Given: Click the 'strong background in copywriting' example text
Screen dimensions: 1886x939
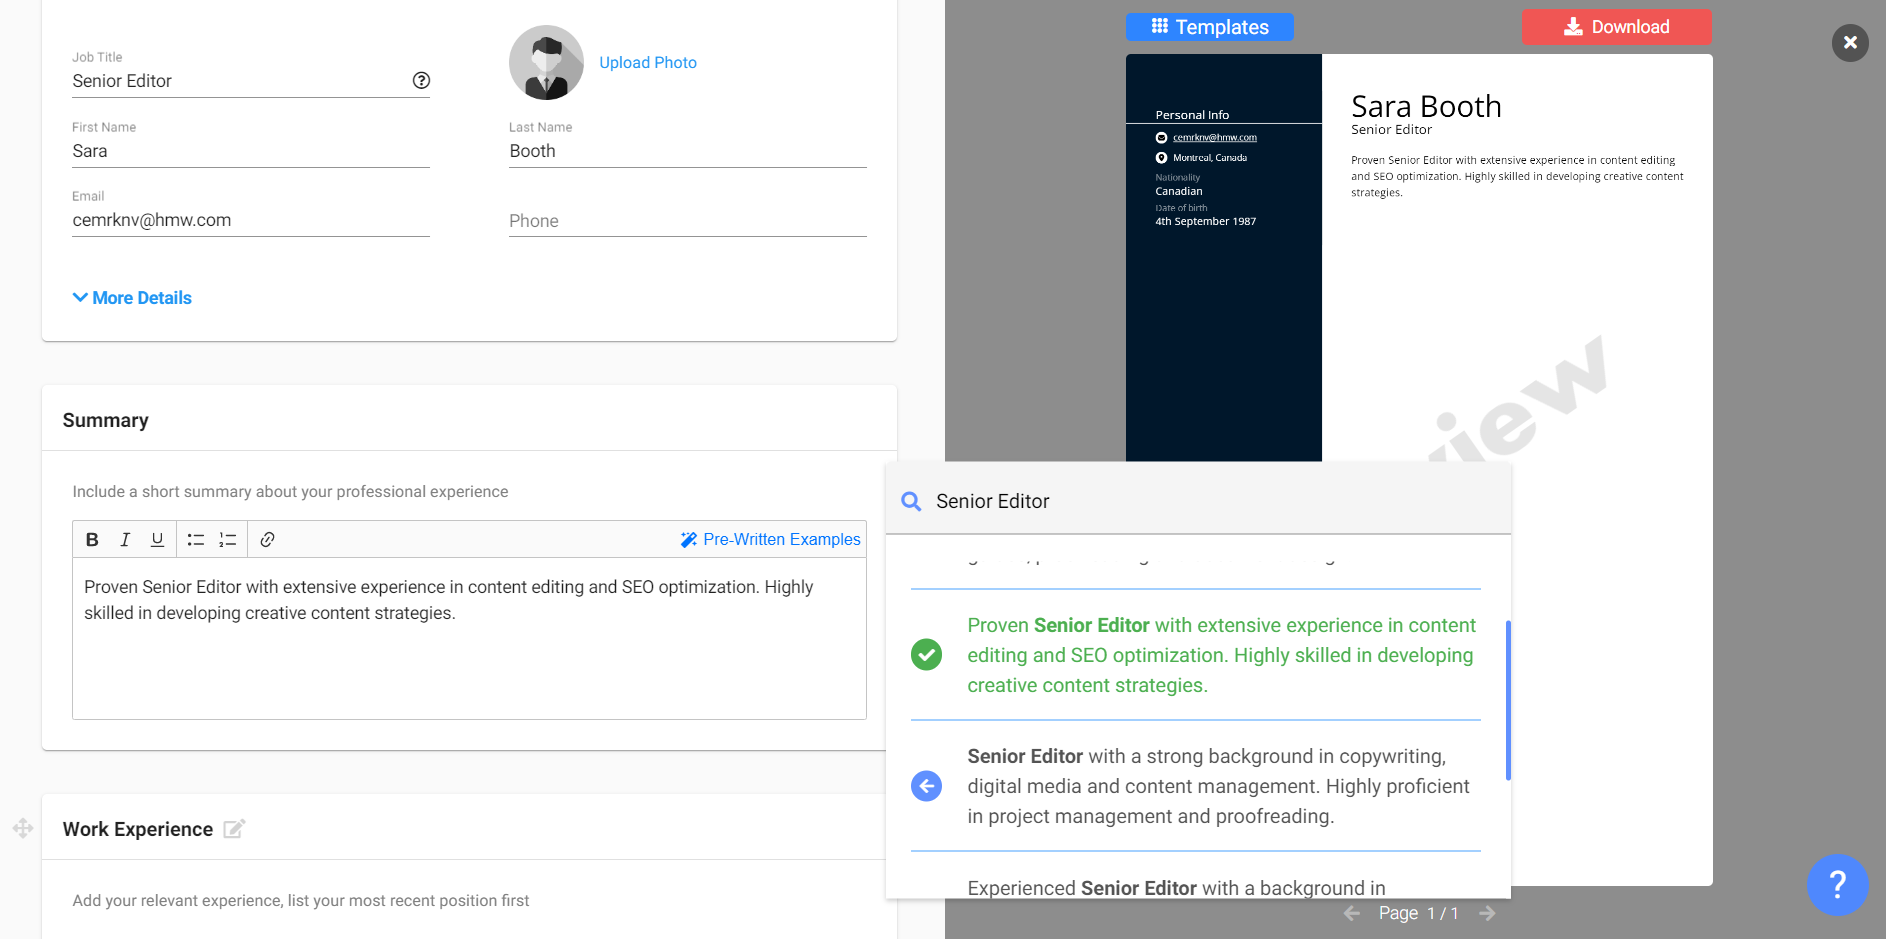Looking at the screenshot, I should (x=1219, y=786).
